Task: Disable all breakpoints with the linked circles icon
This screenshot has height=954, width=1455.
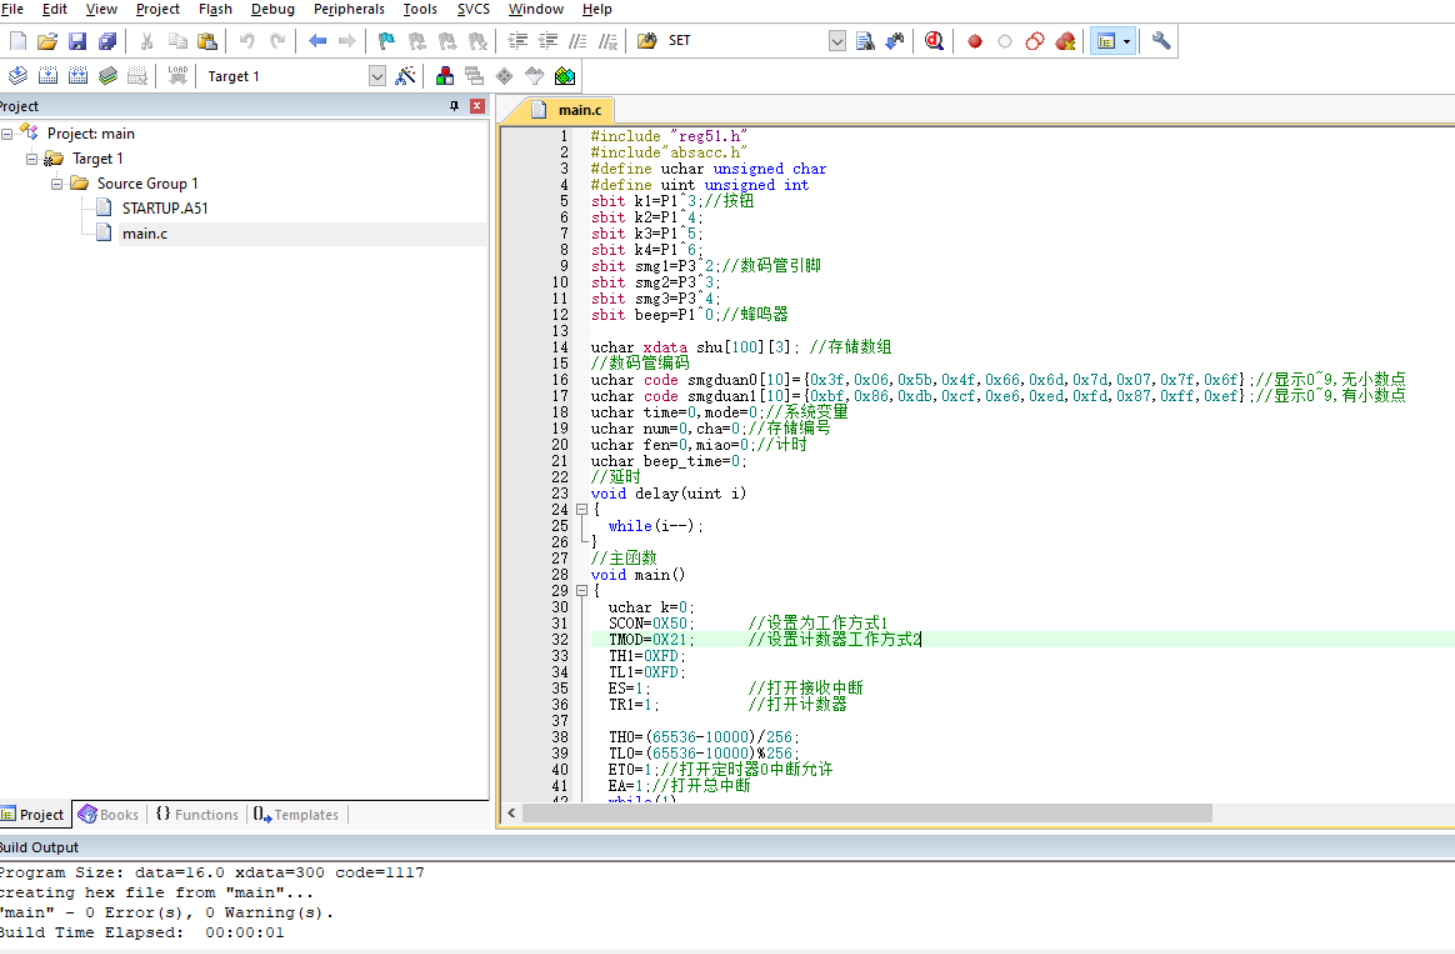Action: (1035, 41)
